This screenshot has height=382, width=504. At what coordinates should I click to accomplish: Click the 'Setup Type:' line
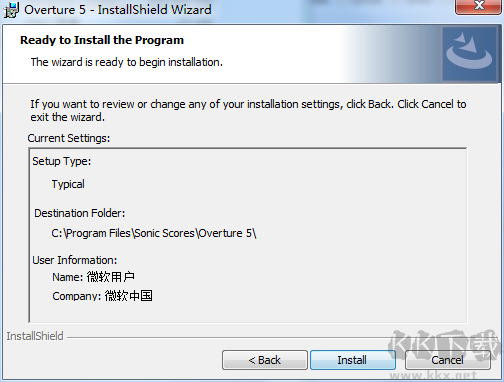coord(62,162)
